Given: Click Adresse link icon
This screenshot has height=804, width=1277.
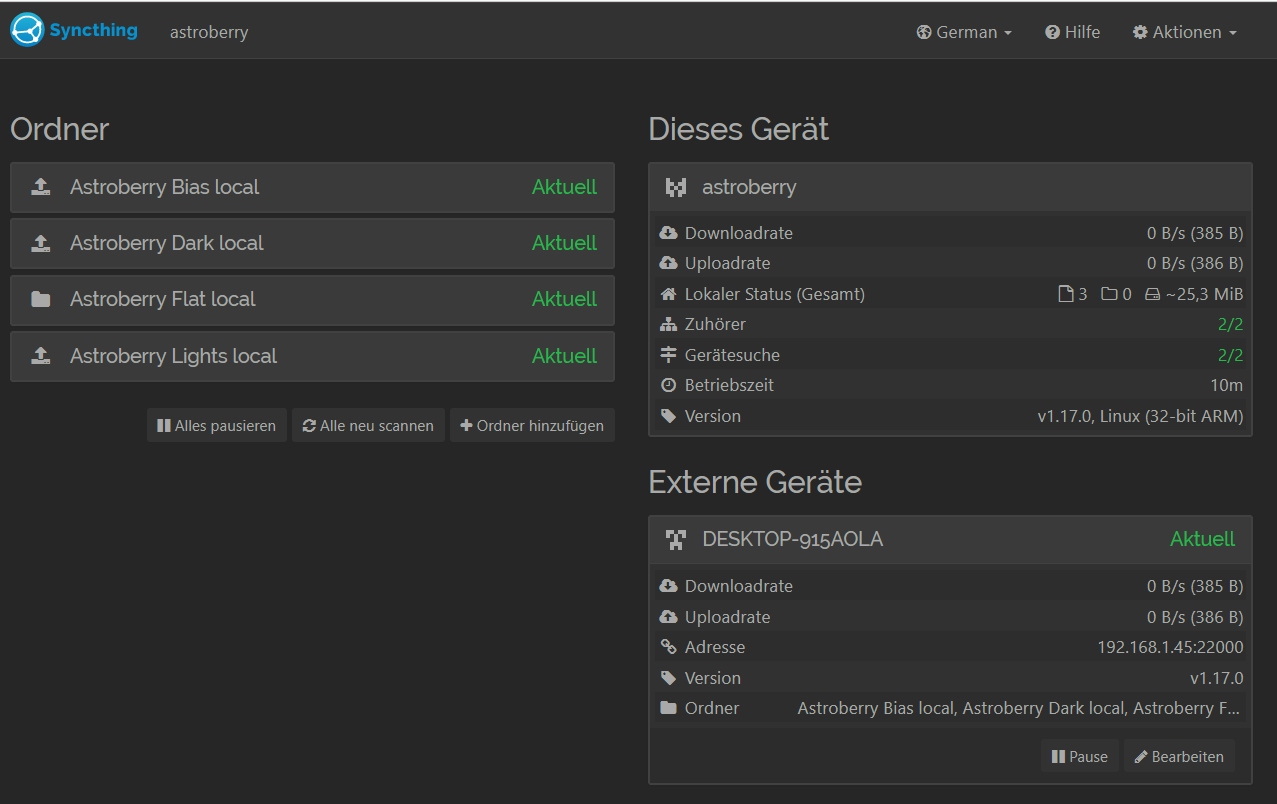Looking at the screenshot, I should pyautogui.click(x=669, y=647).
